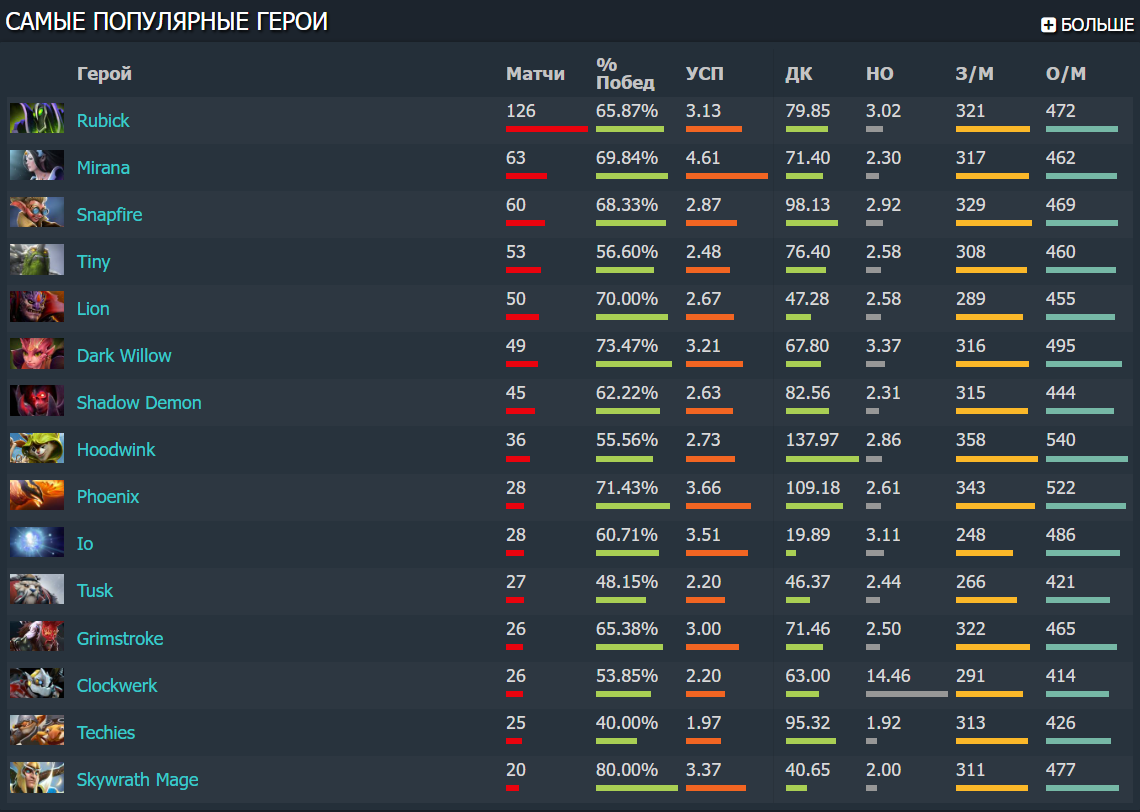This screenshot has height=812, width=1140.
Task: Click the Tusk hero portrait icon
Action: pos(37,589)
